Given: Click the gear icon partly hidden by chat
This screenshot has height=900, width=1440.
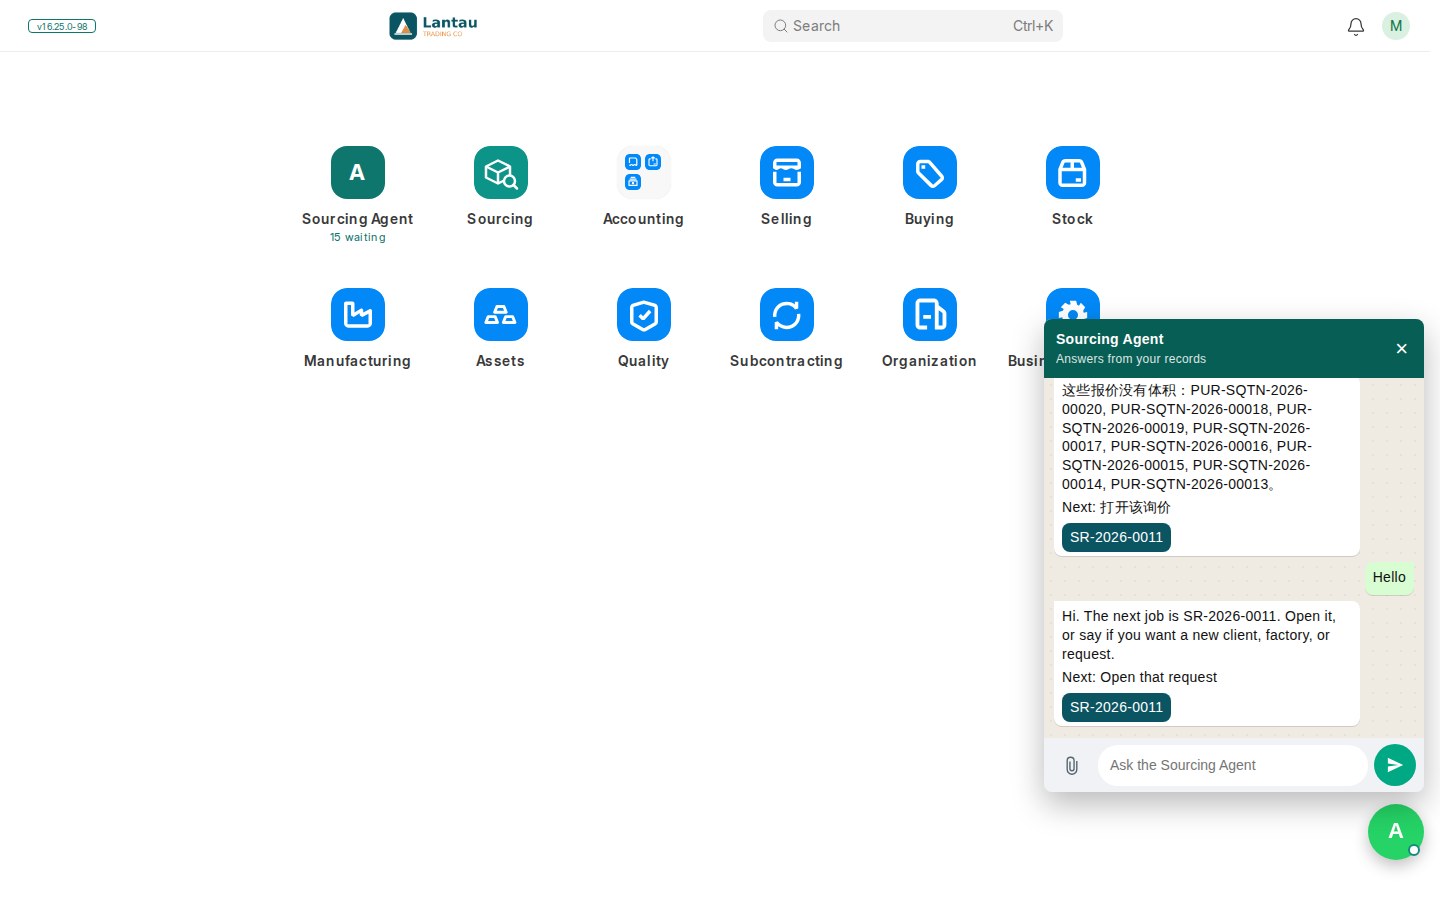Looking at the screenshot, I should pyautogui.click(x=1072, y=304).
